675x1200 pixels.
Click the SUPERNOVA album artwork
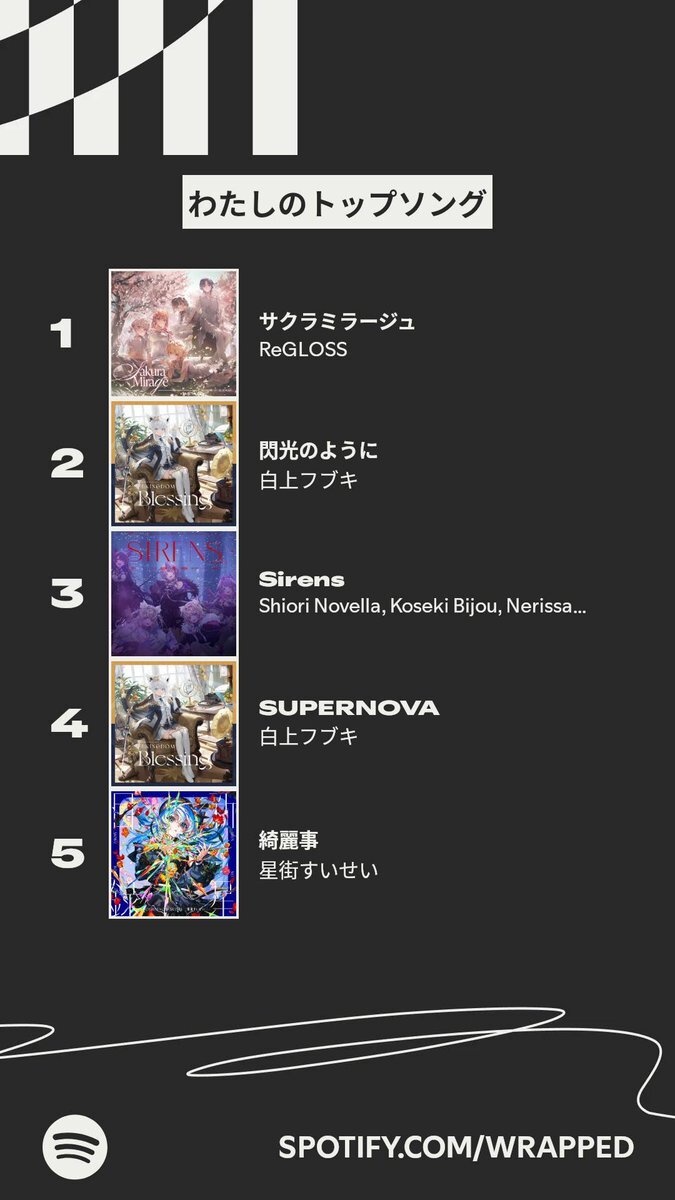tap(174, 723)
